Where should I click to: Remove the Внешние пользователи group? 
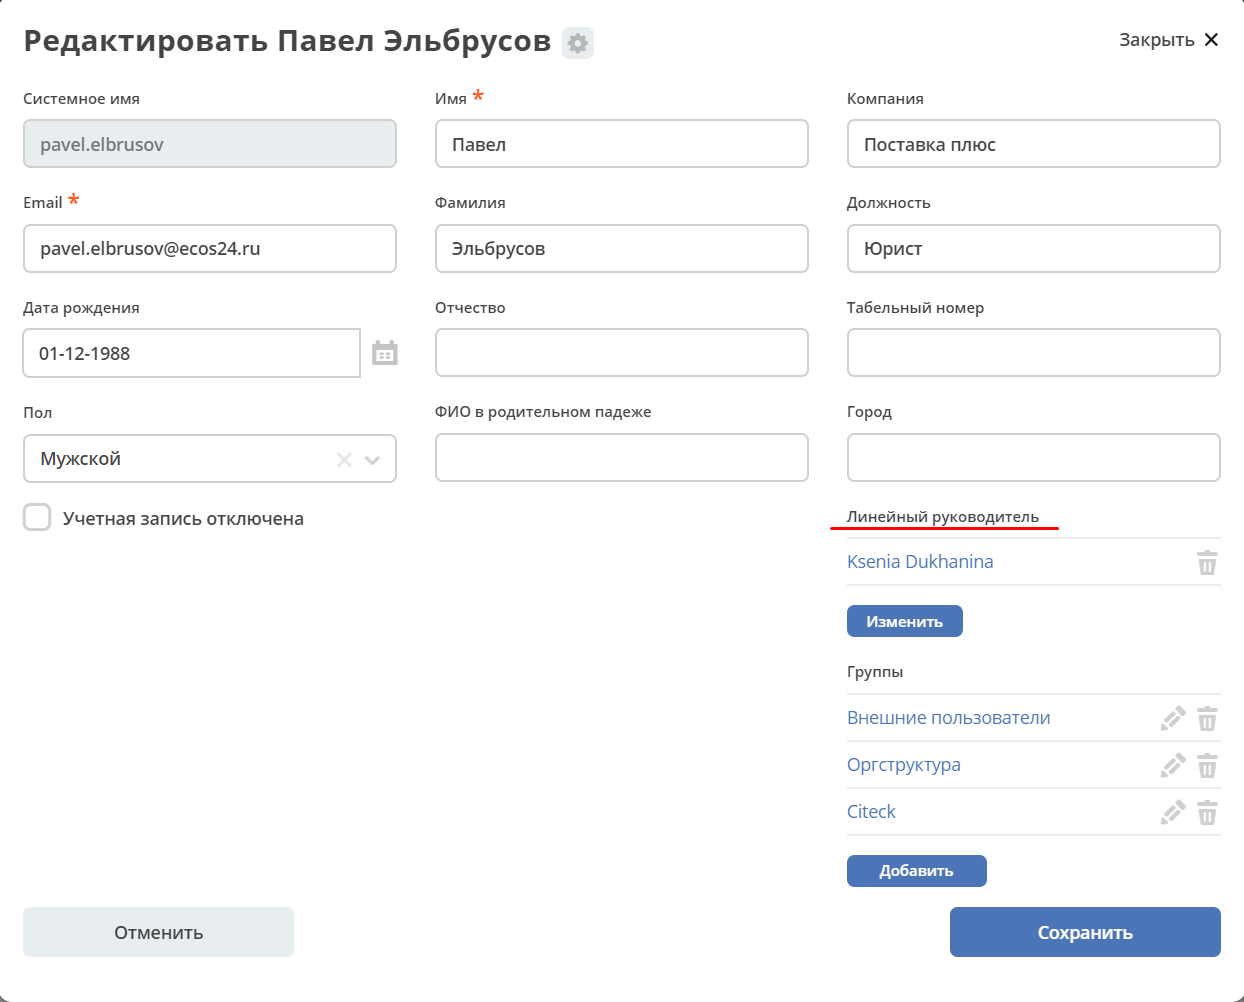[x=1207, y=718]
